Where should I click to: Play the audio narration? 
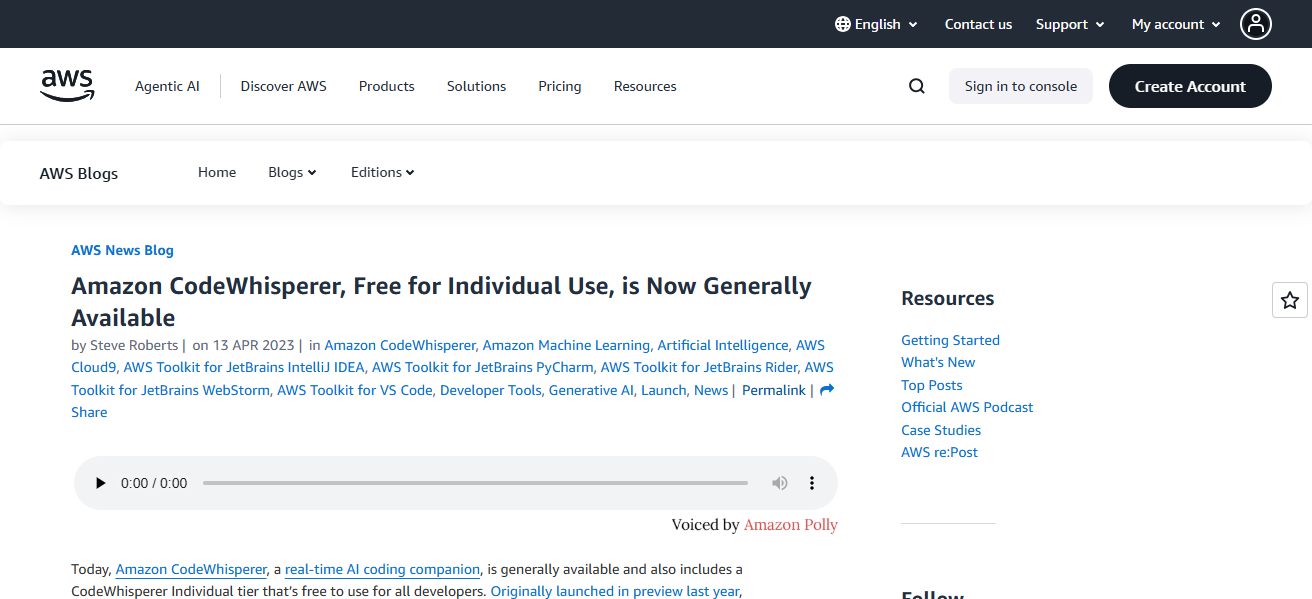[x=100, y=483]
